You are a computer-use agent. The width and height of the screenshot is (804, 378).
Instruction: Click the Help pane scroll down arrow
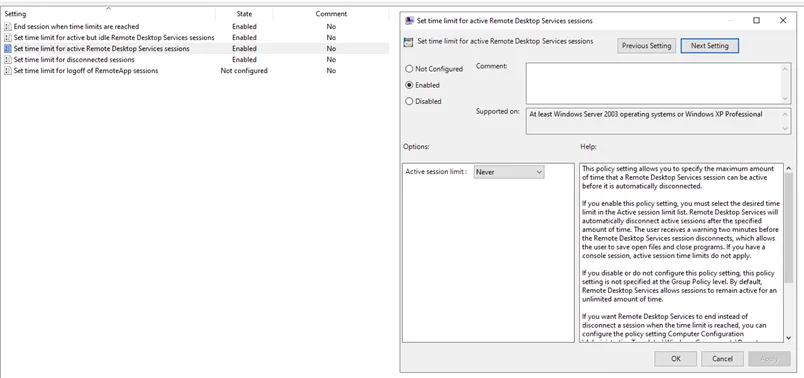(788, 337)
